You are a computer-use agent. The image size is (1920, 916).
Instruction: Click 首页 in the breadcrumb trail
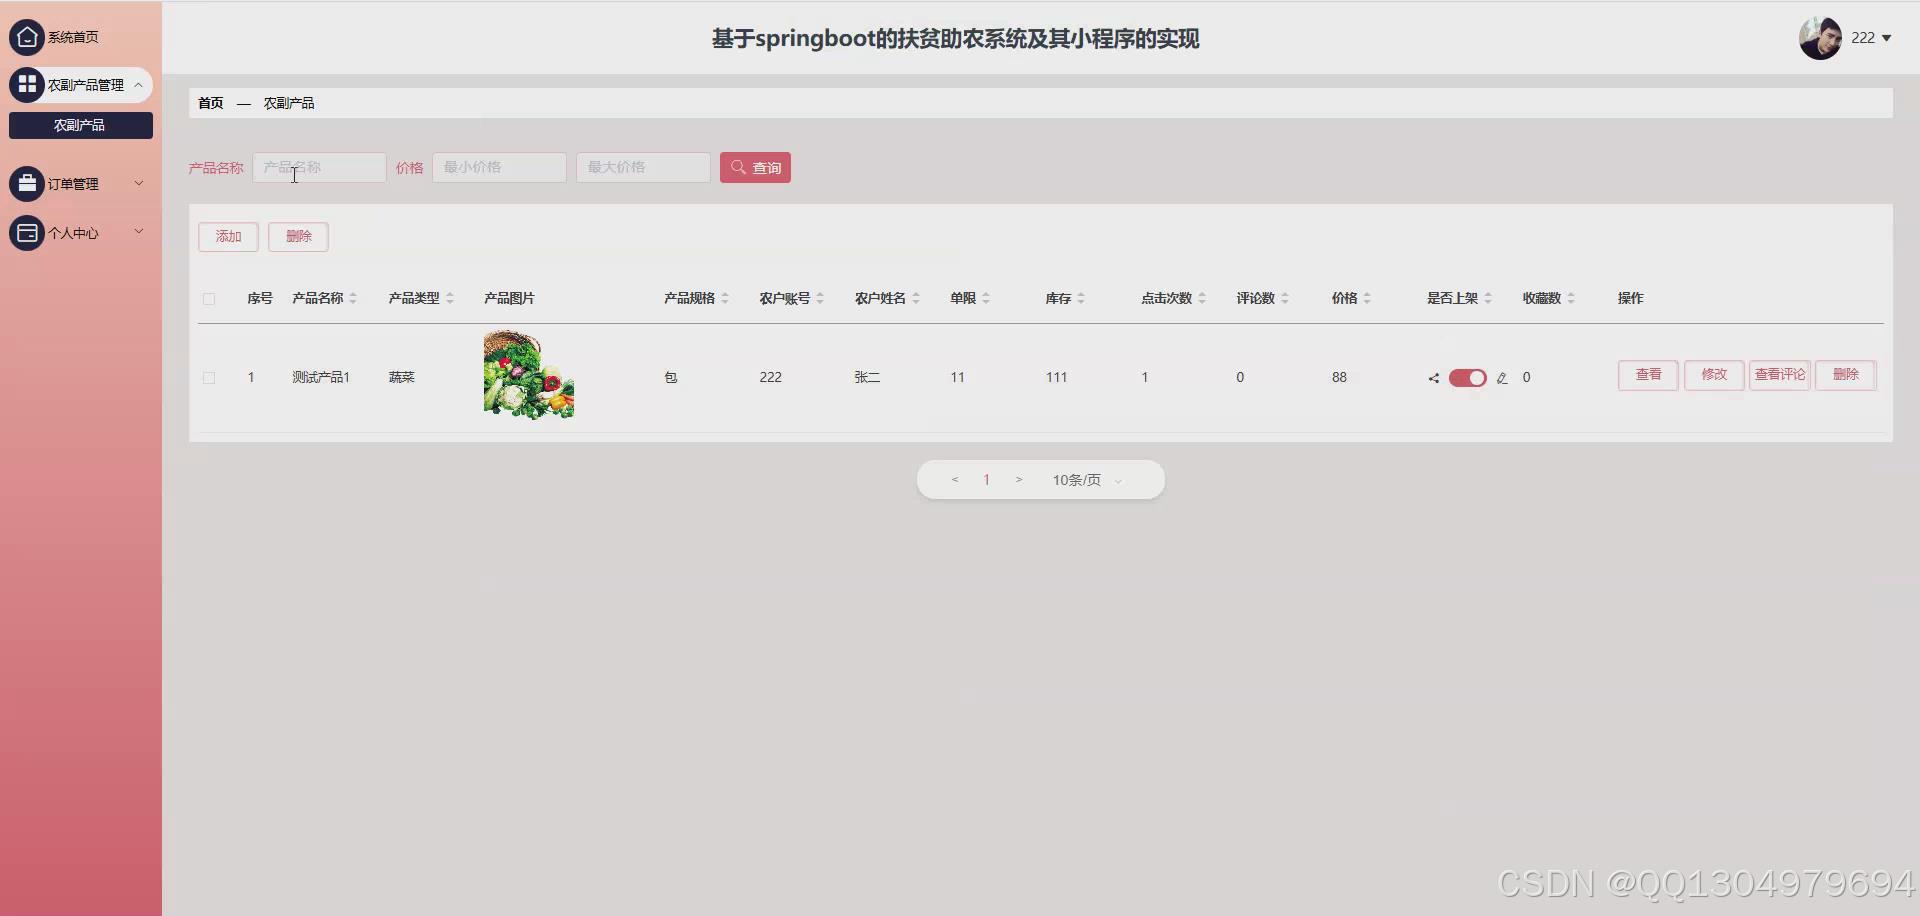click(210, 102)
